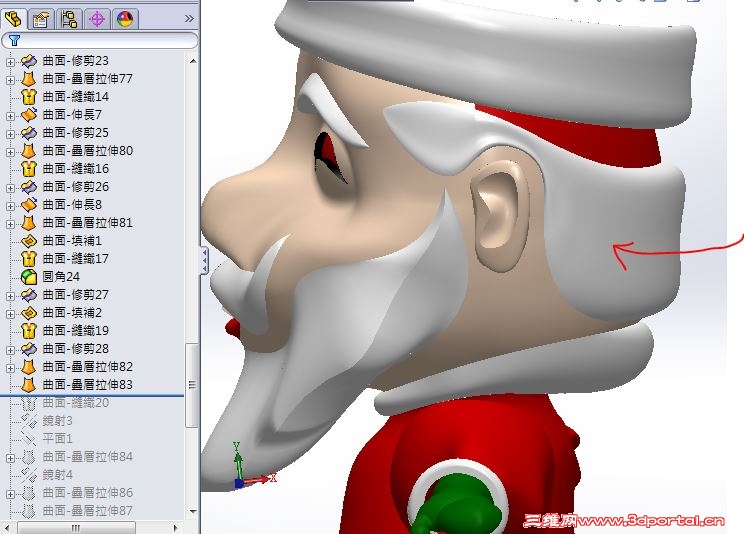The width and height of the screenshot is (744, 534).
Task: Click the extend icon of 曲面-伸長7
Action: point(29,115)
